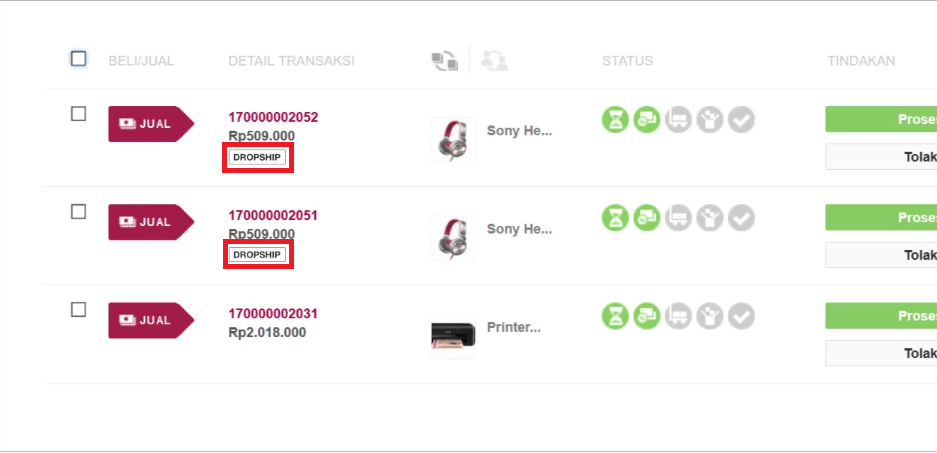
Task: Click the DROPSHIP label on order 170000002051
Action: click(x=257, y=255)
